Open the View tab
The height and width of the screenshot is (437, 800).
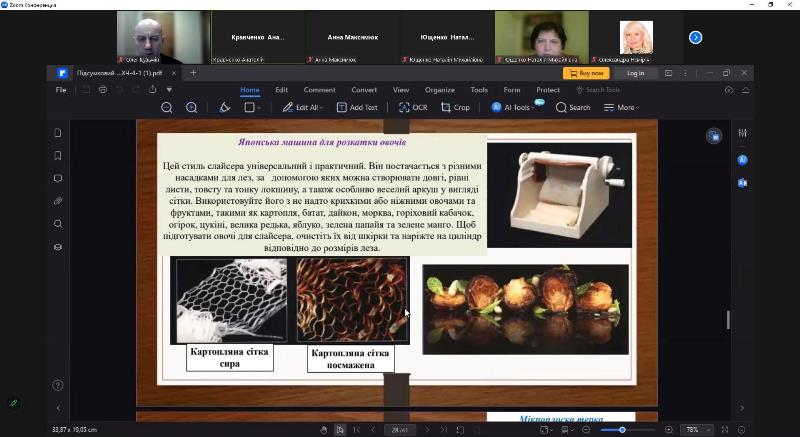401,90
